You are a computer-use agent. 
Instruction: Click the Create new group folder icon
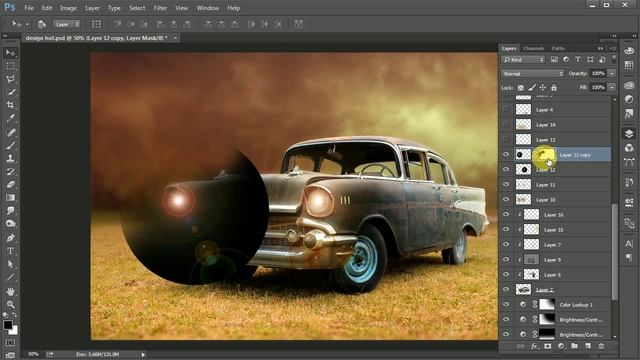point(574,346)
